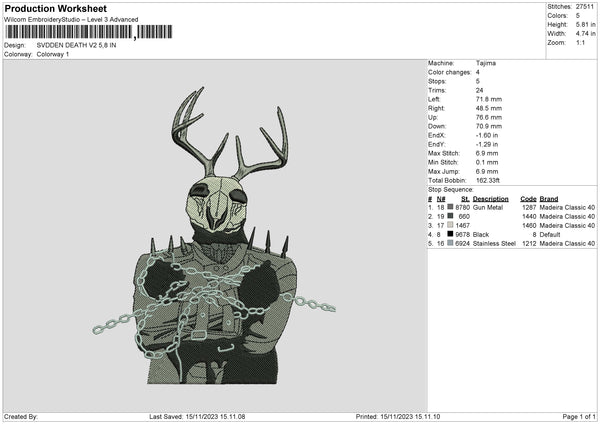Click the deer skull embroidery design preview
The image size is (600, 424).
coord(214,236)
